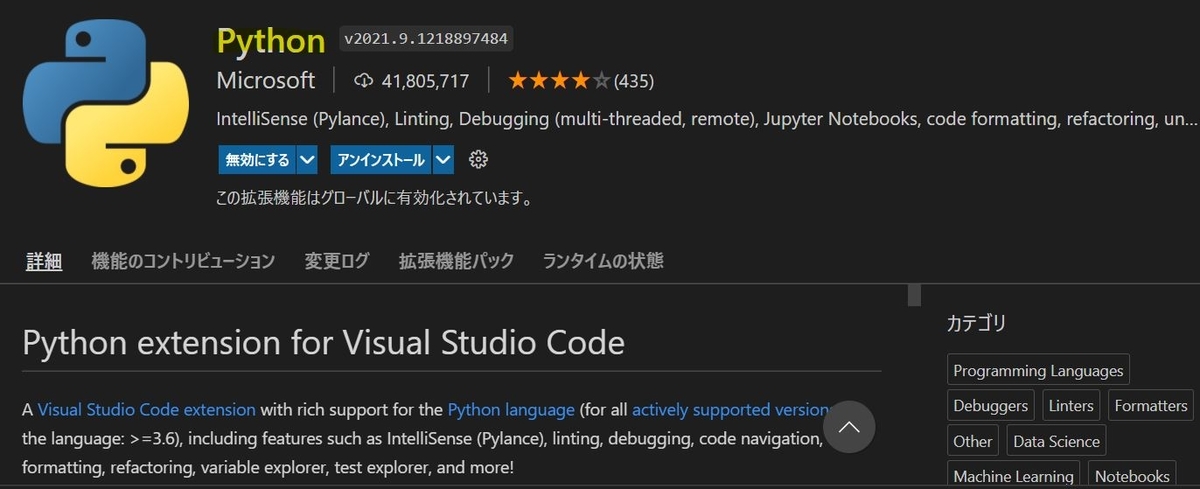Viewport: 1200px width, 489px height.
Task: Select the Programming Languages category tag
Action: (1038, 370)
